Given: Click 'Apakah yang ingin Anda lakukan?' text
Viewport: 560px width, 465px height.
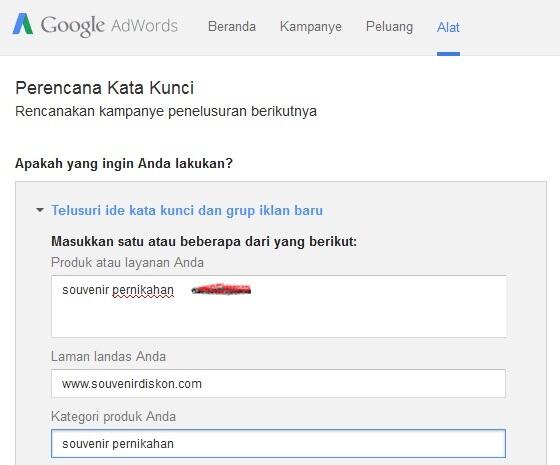Looking at the screenshot, I should 124,163.
